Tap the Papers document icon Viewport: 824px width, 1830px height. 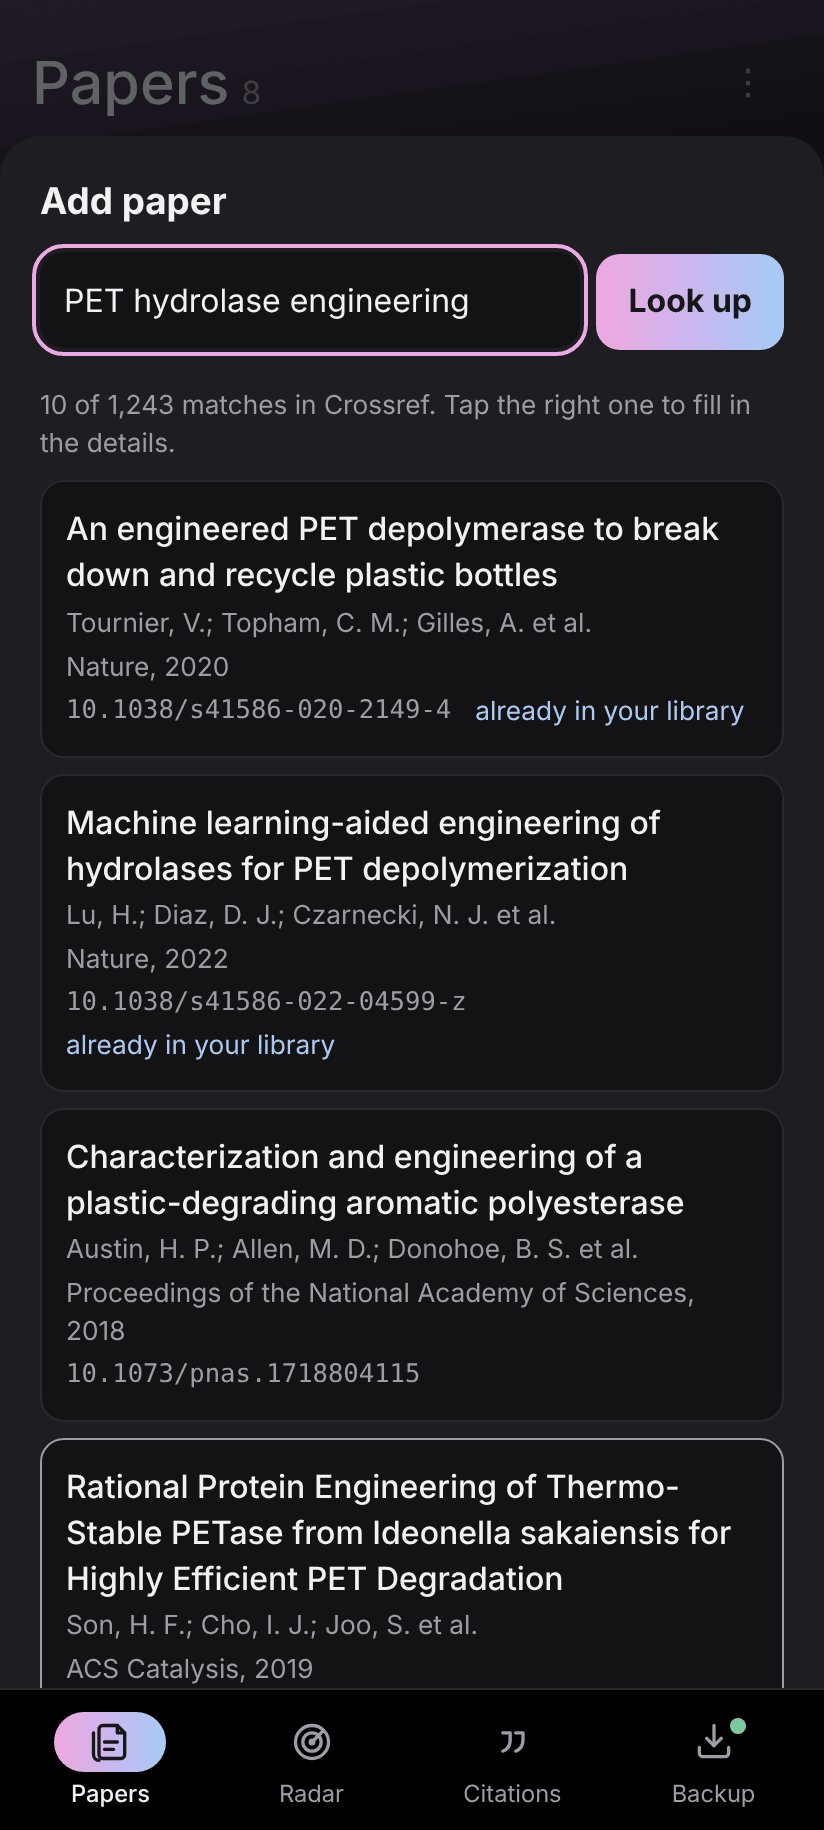click(x=110, y=1742)
